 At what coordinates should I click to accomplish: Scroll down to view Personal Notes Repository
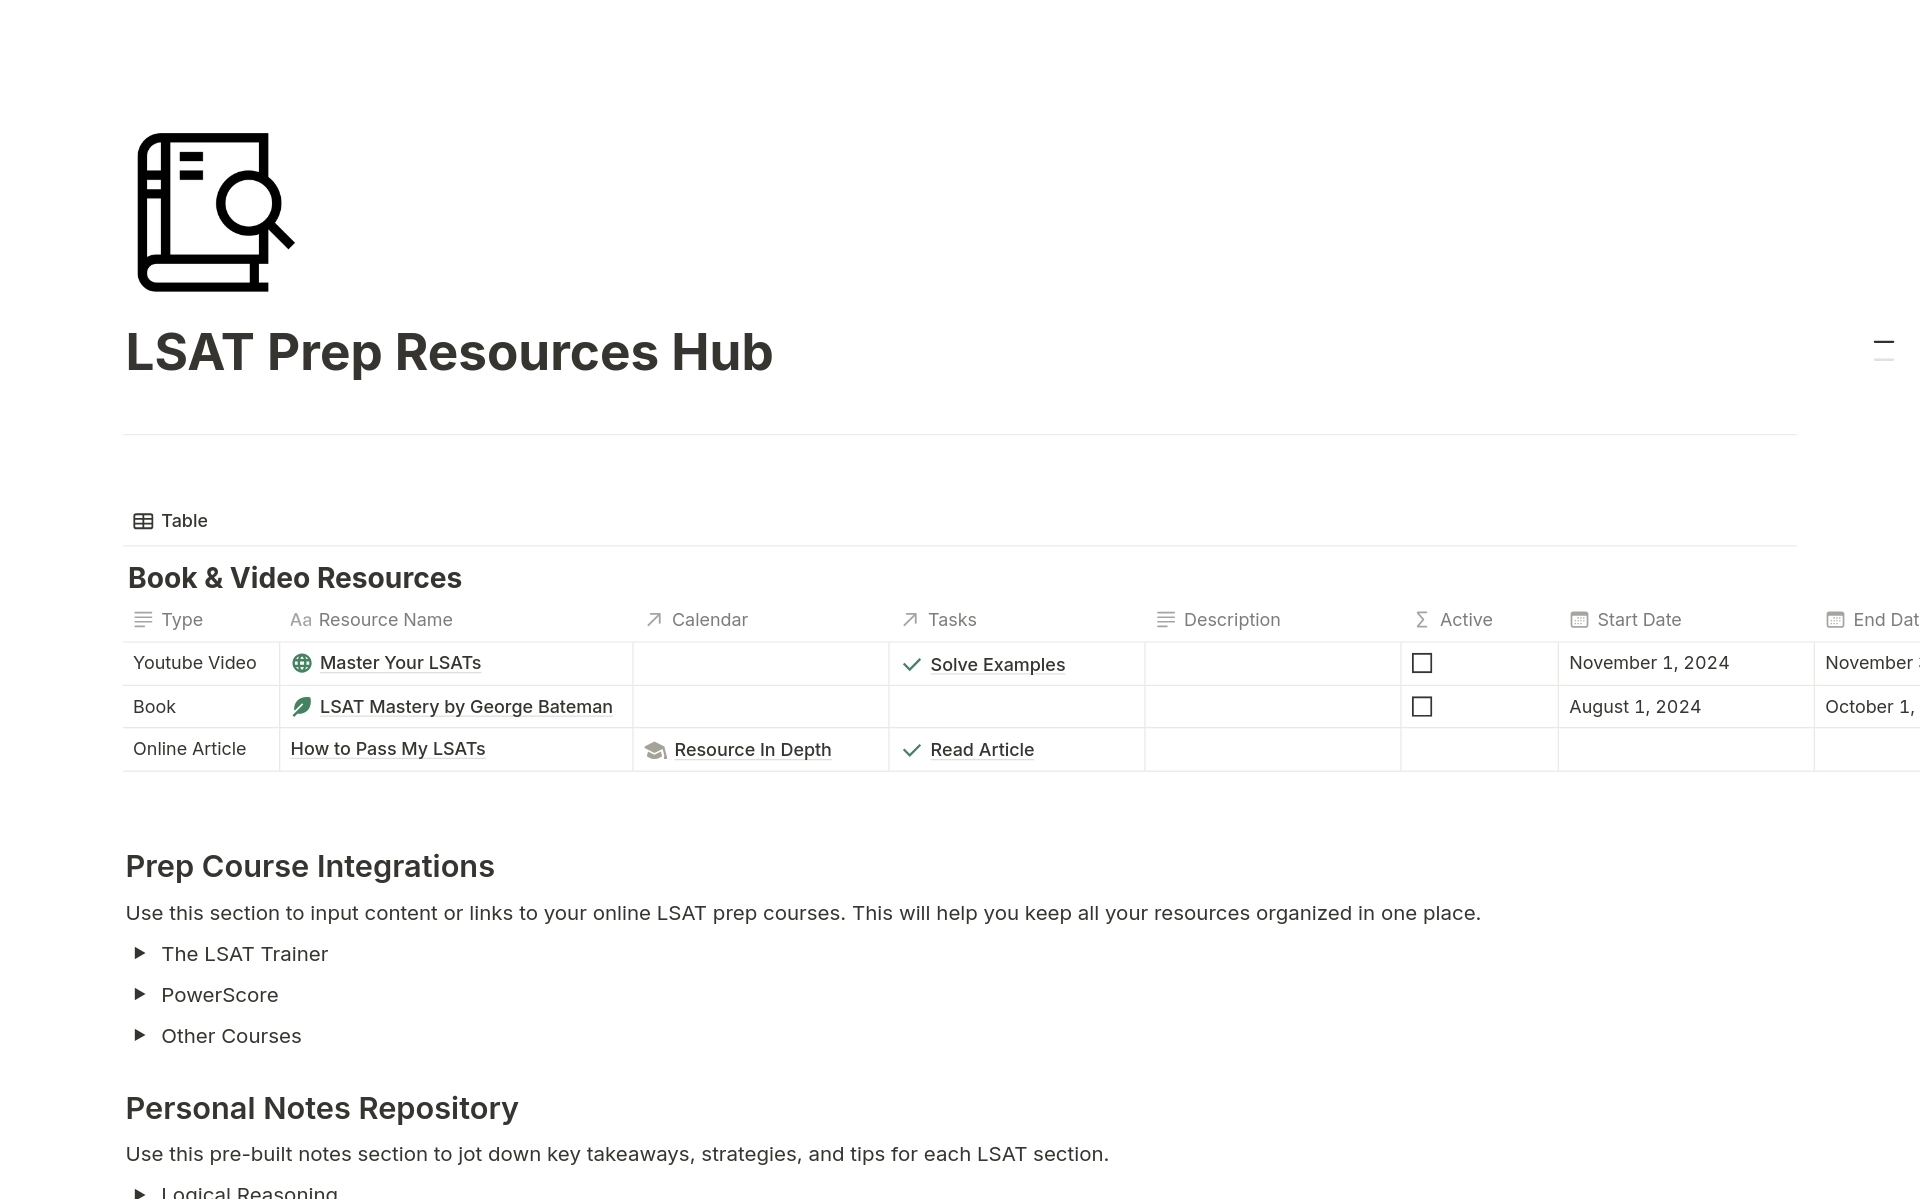[x=322, y=1108]
